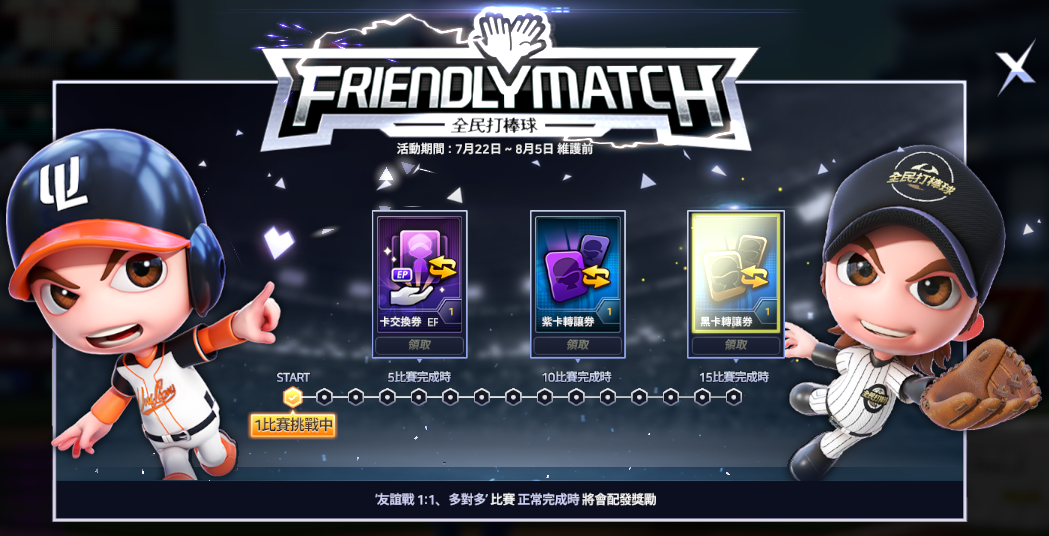Screen dimensions: 1049x536
Task: Close the Friendly Match event popup
Action: click(1016, 70)
